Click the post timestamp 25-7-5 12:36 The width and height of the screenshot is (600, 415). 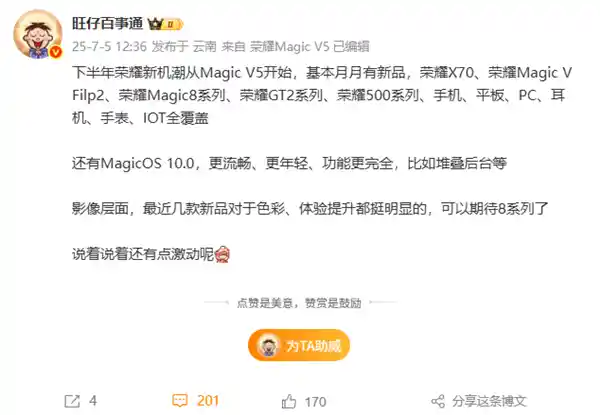click(109, 47)
